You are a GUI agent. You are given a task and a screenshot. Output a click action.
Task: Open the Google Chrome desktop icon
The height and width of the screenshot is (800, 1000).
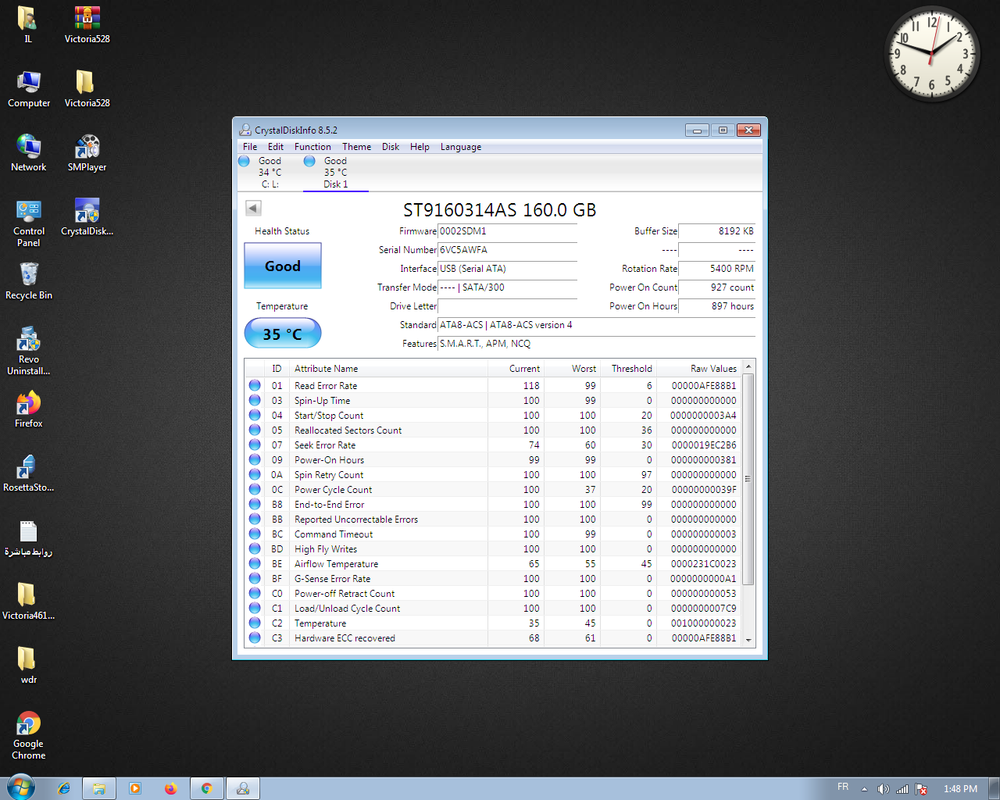click(x=29, y=736)
